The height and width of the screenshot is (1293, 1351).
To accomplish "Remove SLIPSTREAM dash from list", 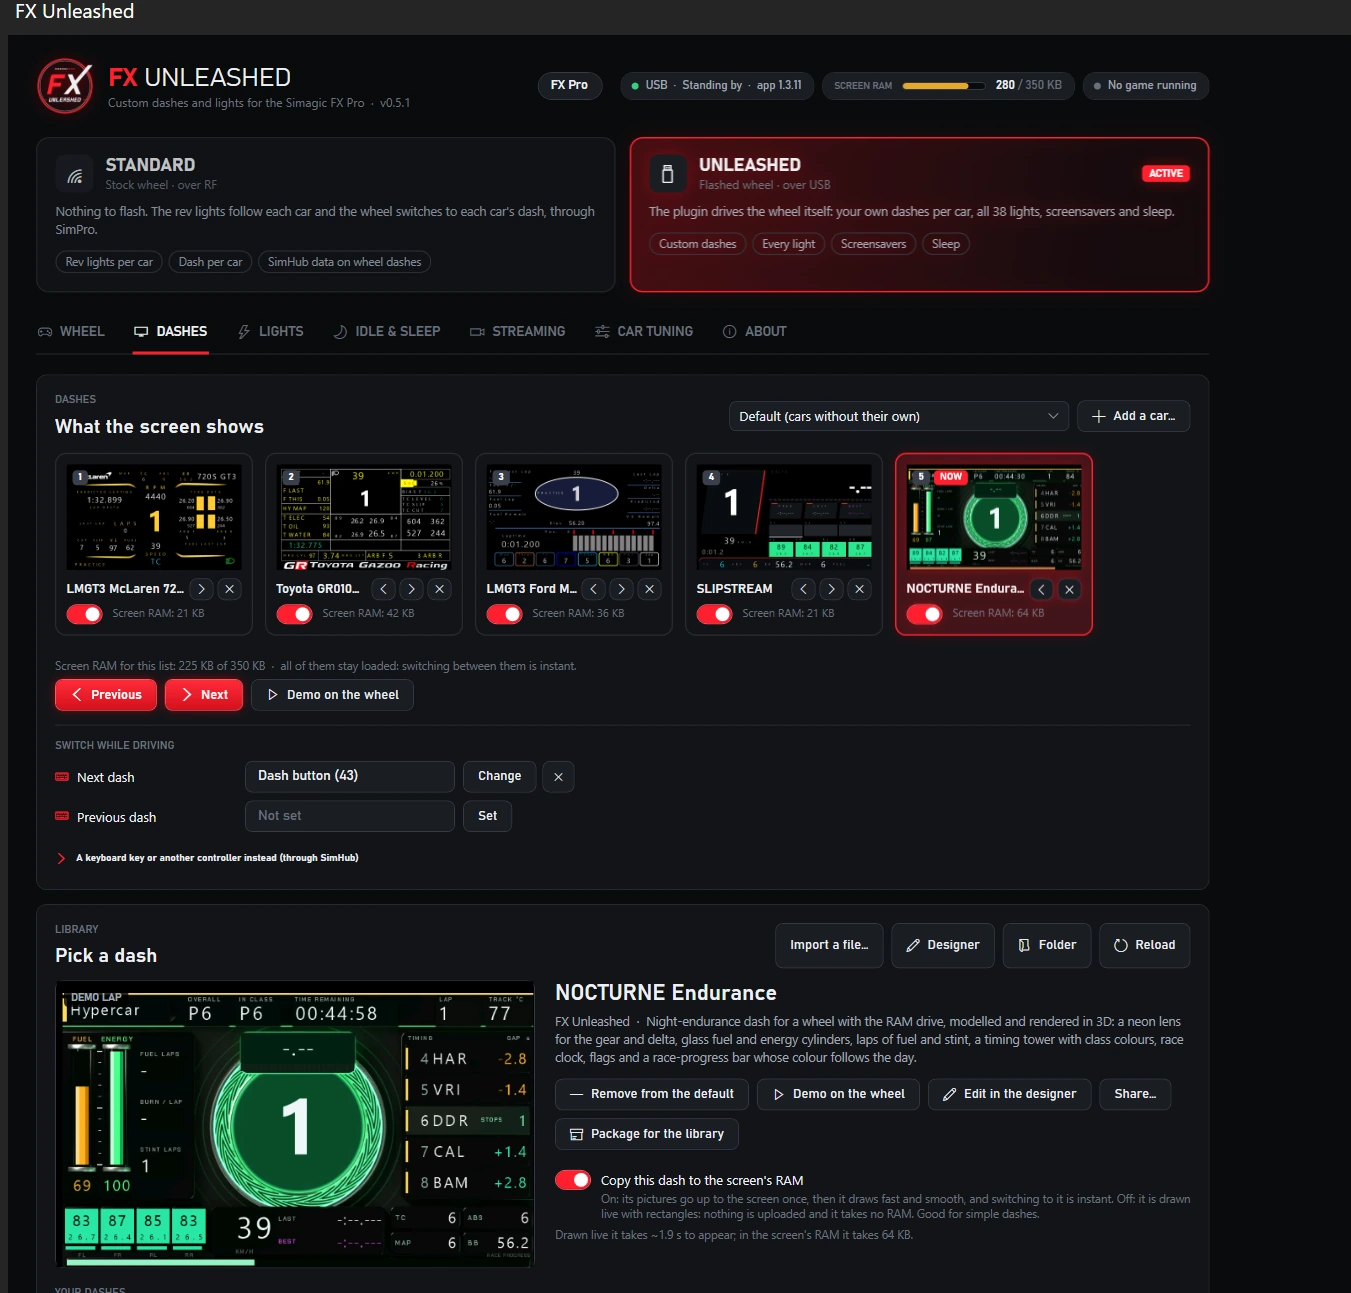I will click(x=860, y=589).
